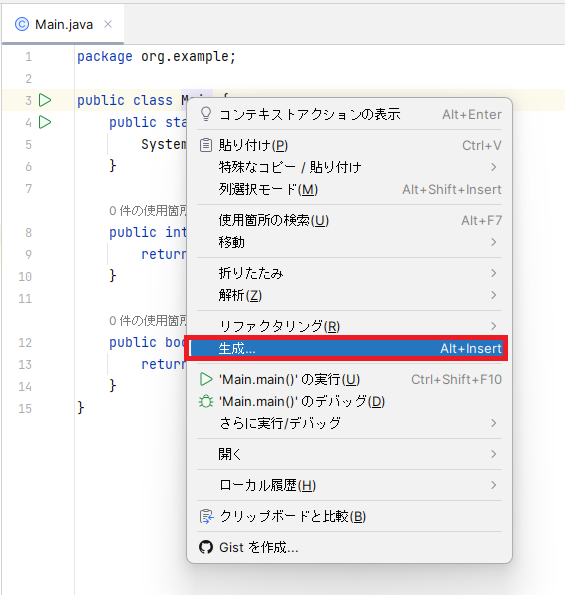565x595 pixels.
Task: Click the Ctrl+Shift+F10 shortcut text
Action: click(x=456, y=379)
